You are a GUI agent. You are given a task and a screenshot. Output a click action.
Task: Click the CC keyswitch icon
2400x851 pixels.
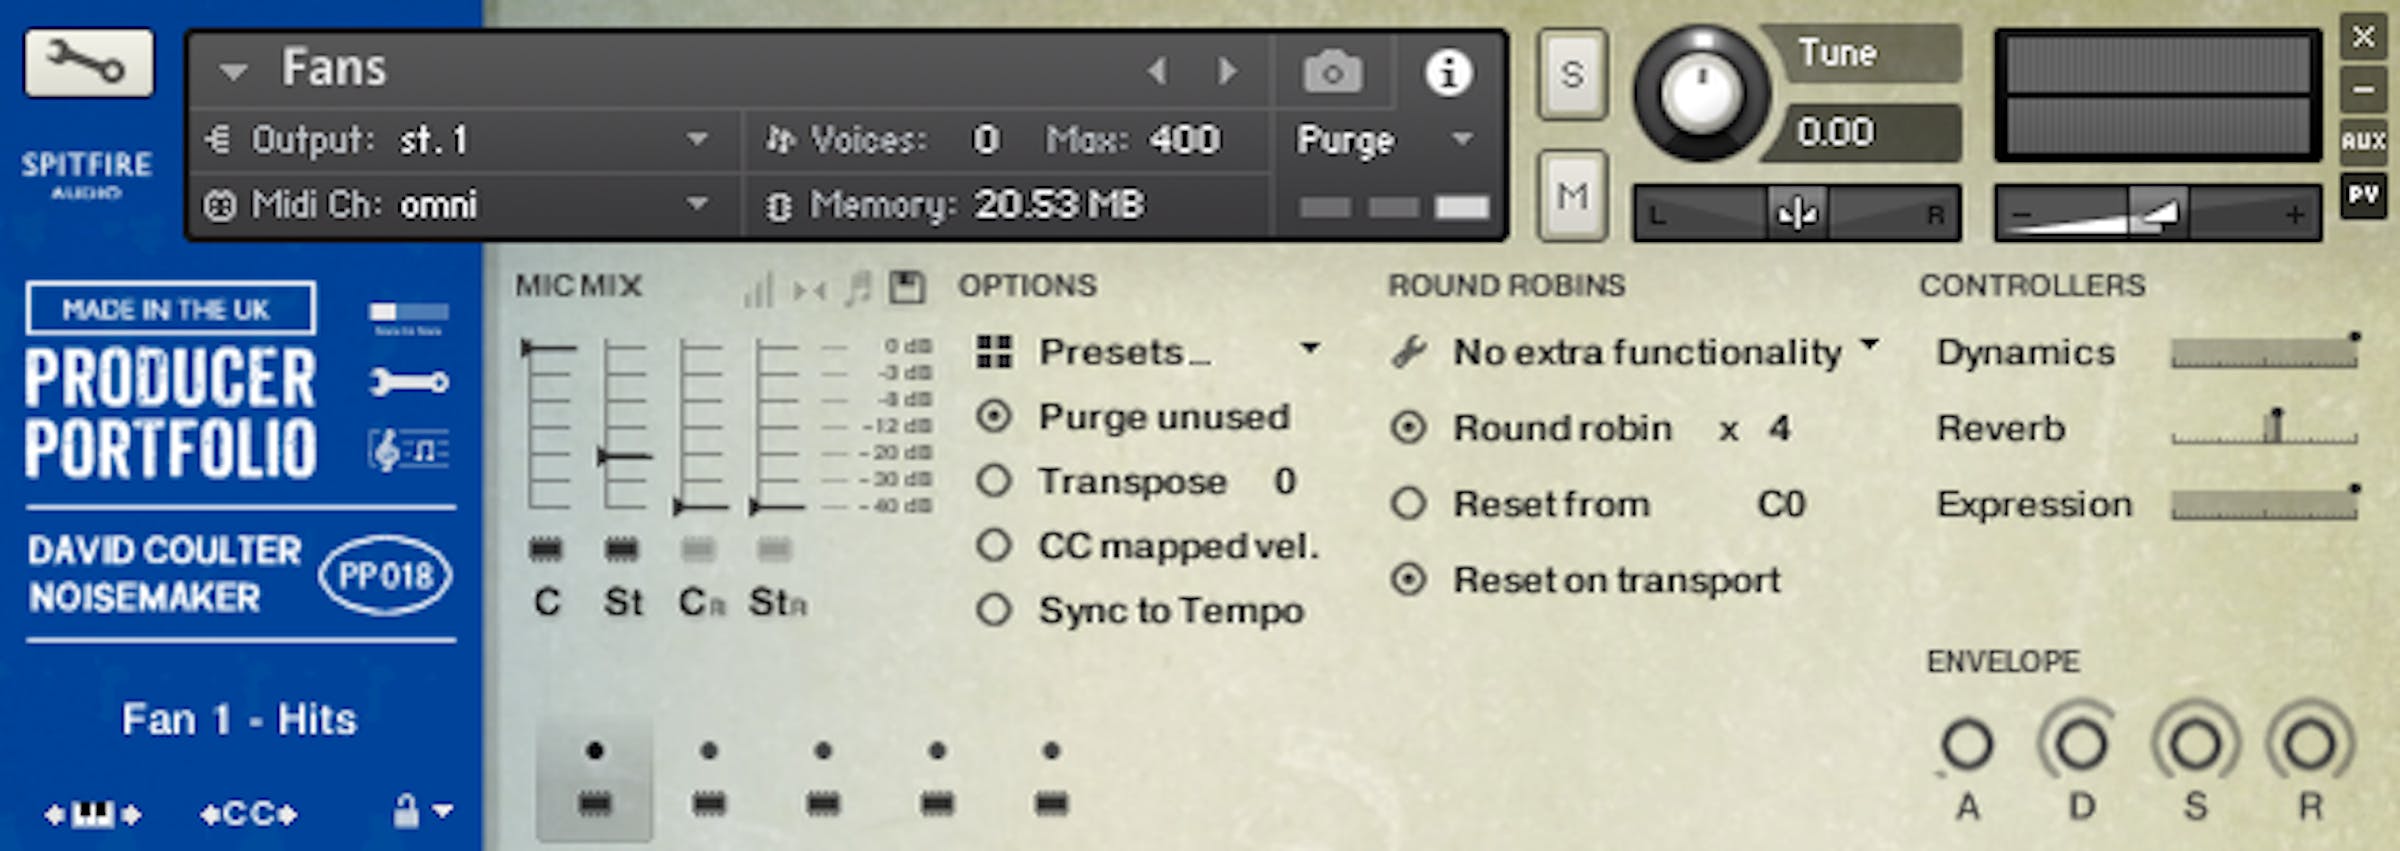click(248, 815)
